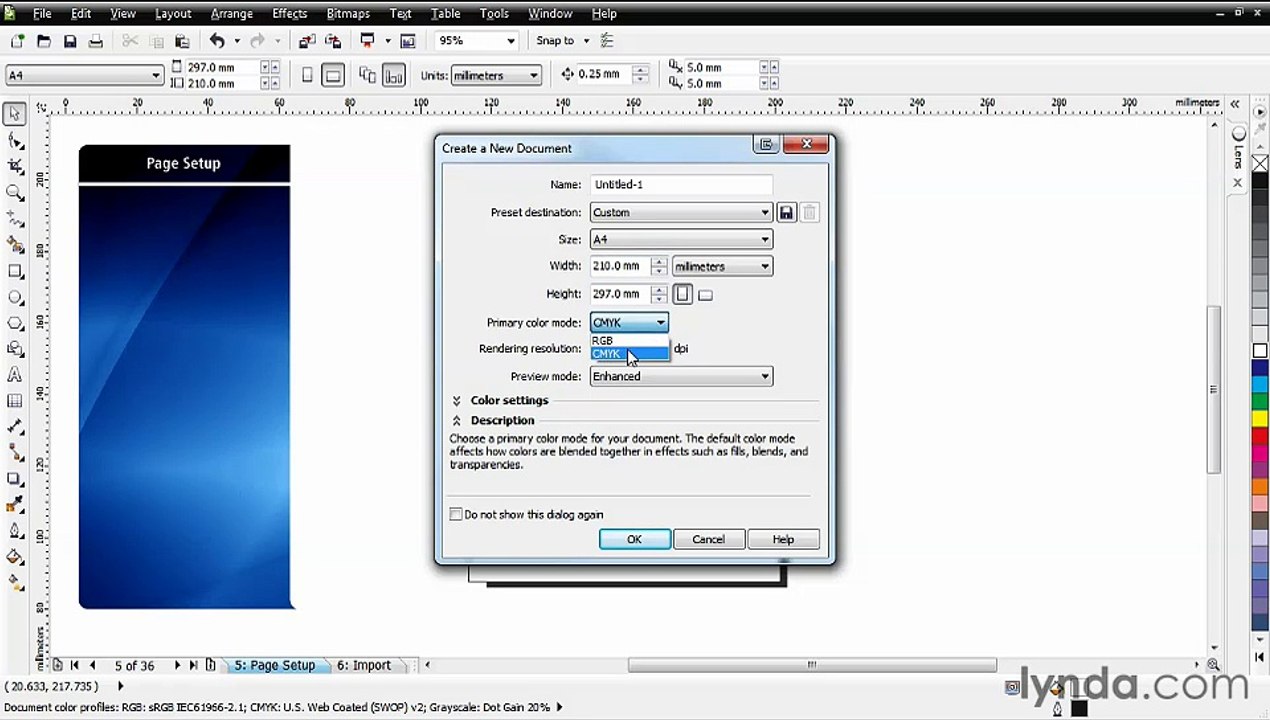Pick the red swatch in color palette
The height and width of the screenshot is (720, 1270).
click(1260, 437)
